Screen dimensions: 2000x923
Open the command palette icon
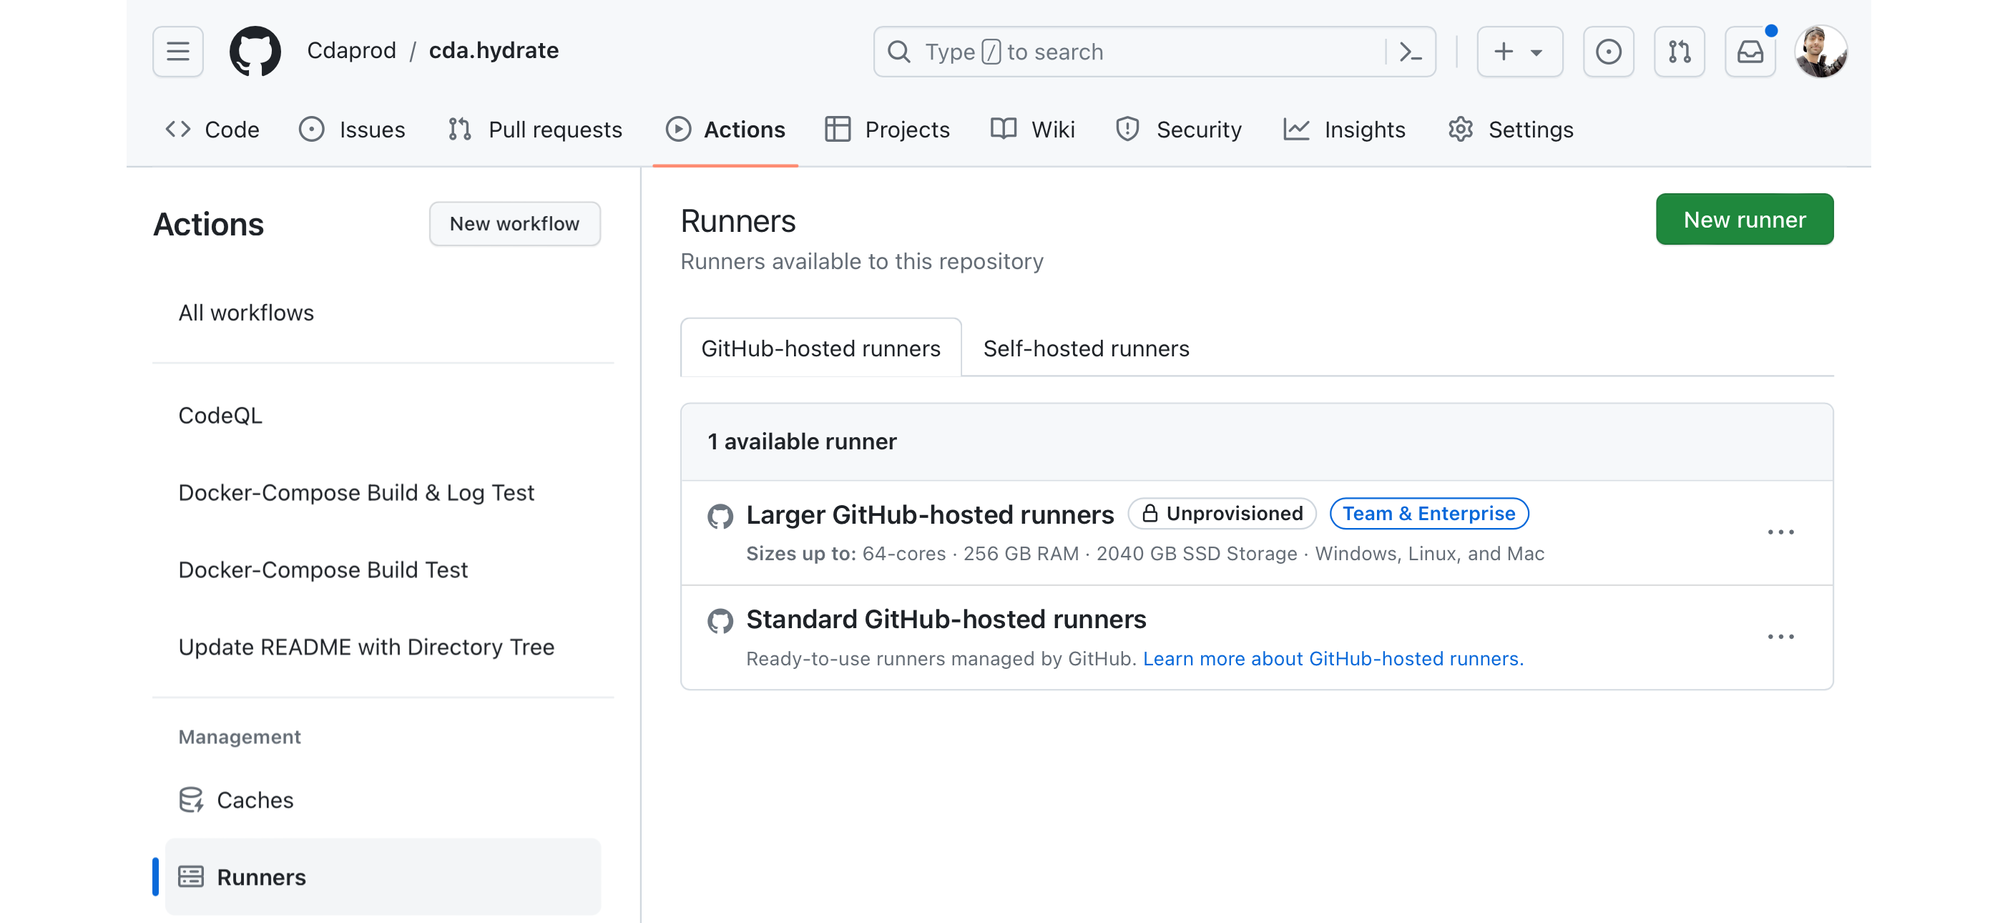1410,52
